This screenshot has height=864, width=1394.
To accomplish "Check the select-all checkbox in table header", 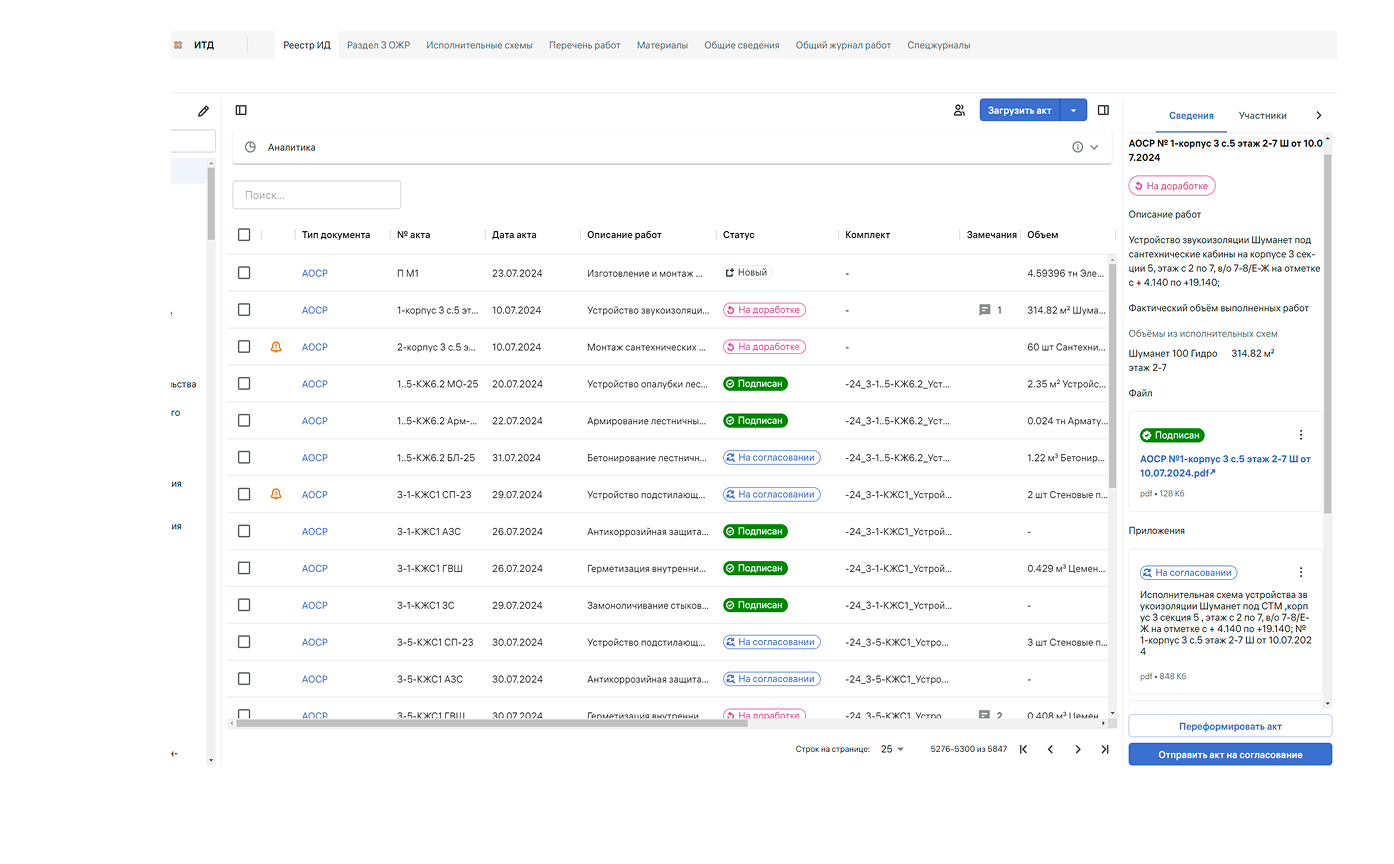I will pyautogui.click(x=244, y=235).
